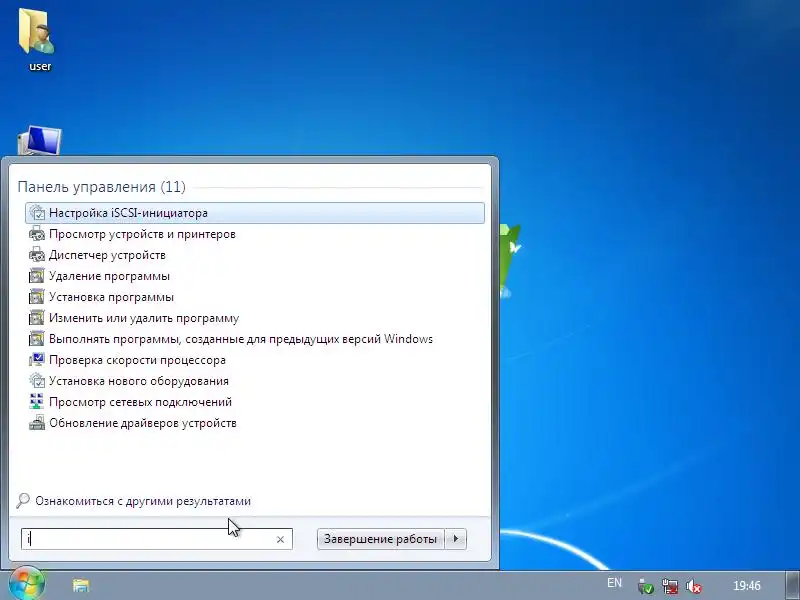Click the icon beside Обновление драйверов устройств

coord(37,423)
